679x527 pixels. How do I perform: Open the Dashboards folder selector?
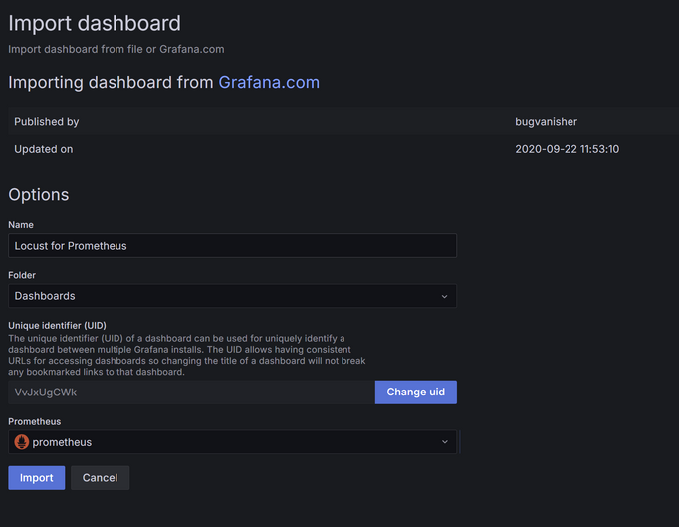pyautogui.click(x=232, y=296)
